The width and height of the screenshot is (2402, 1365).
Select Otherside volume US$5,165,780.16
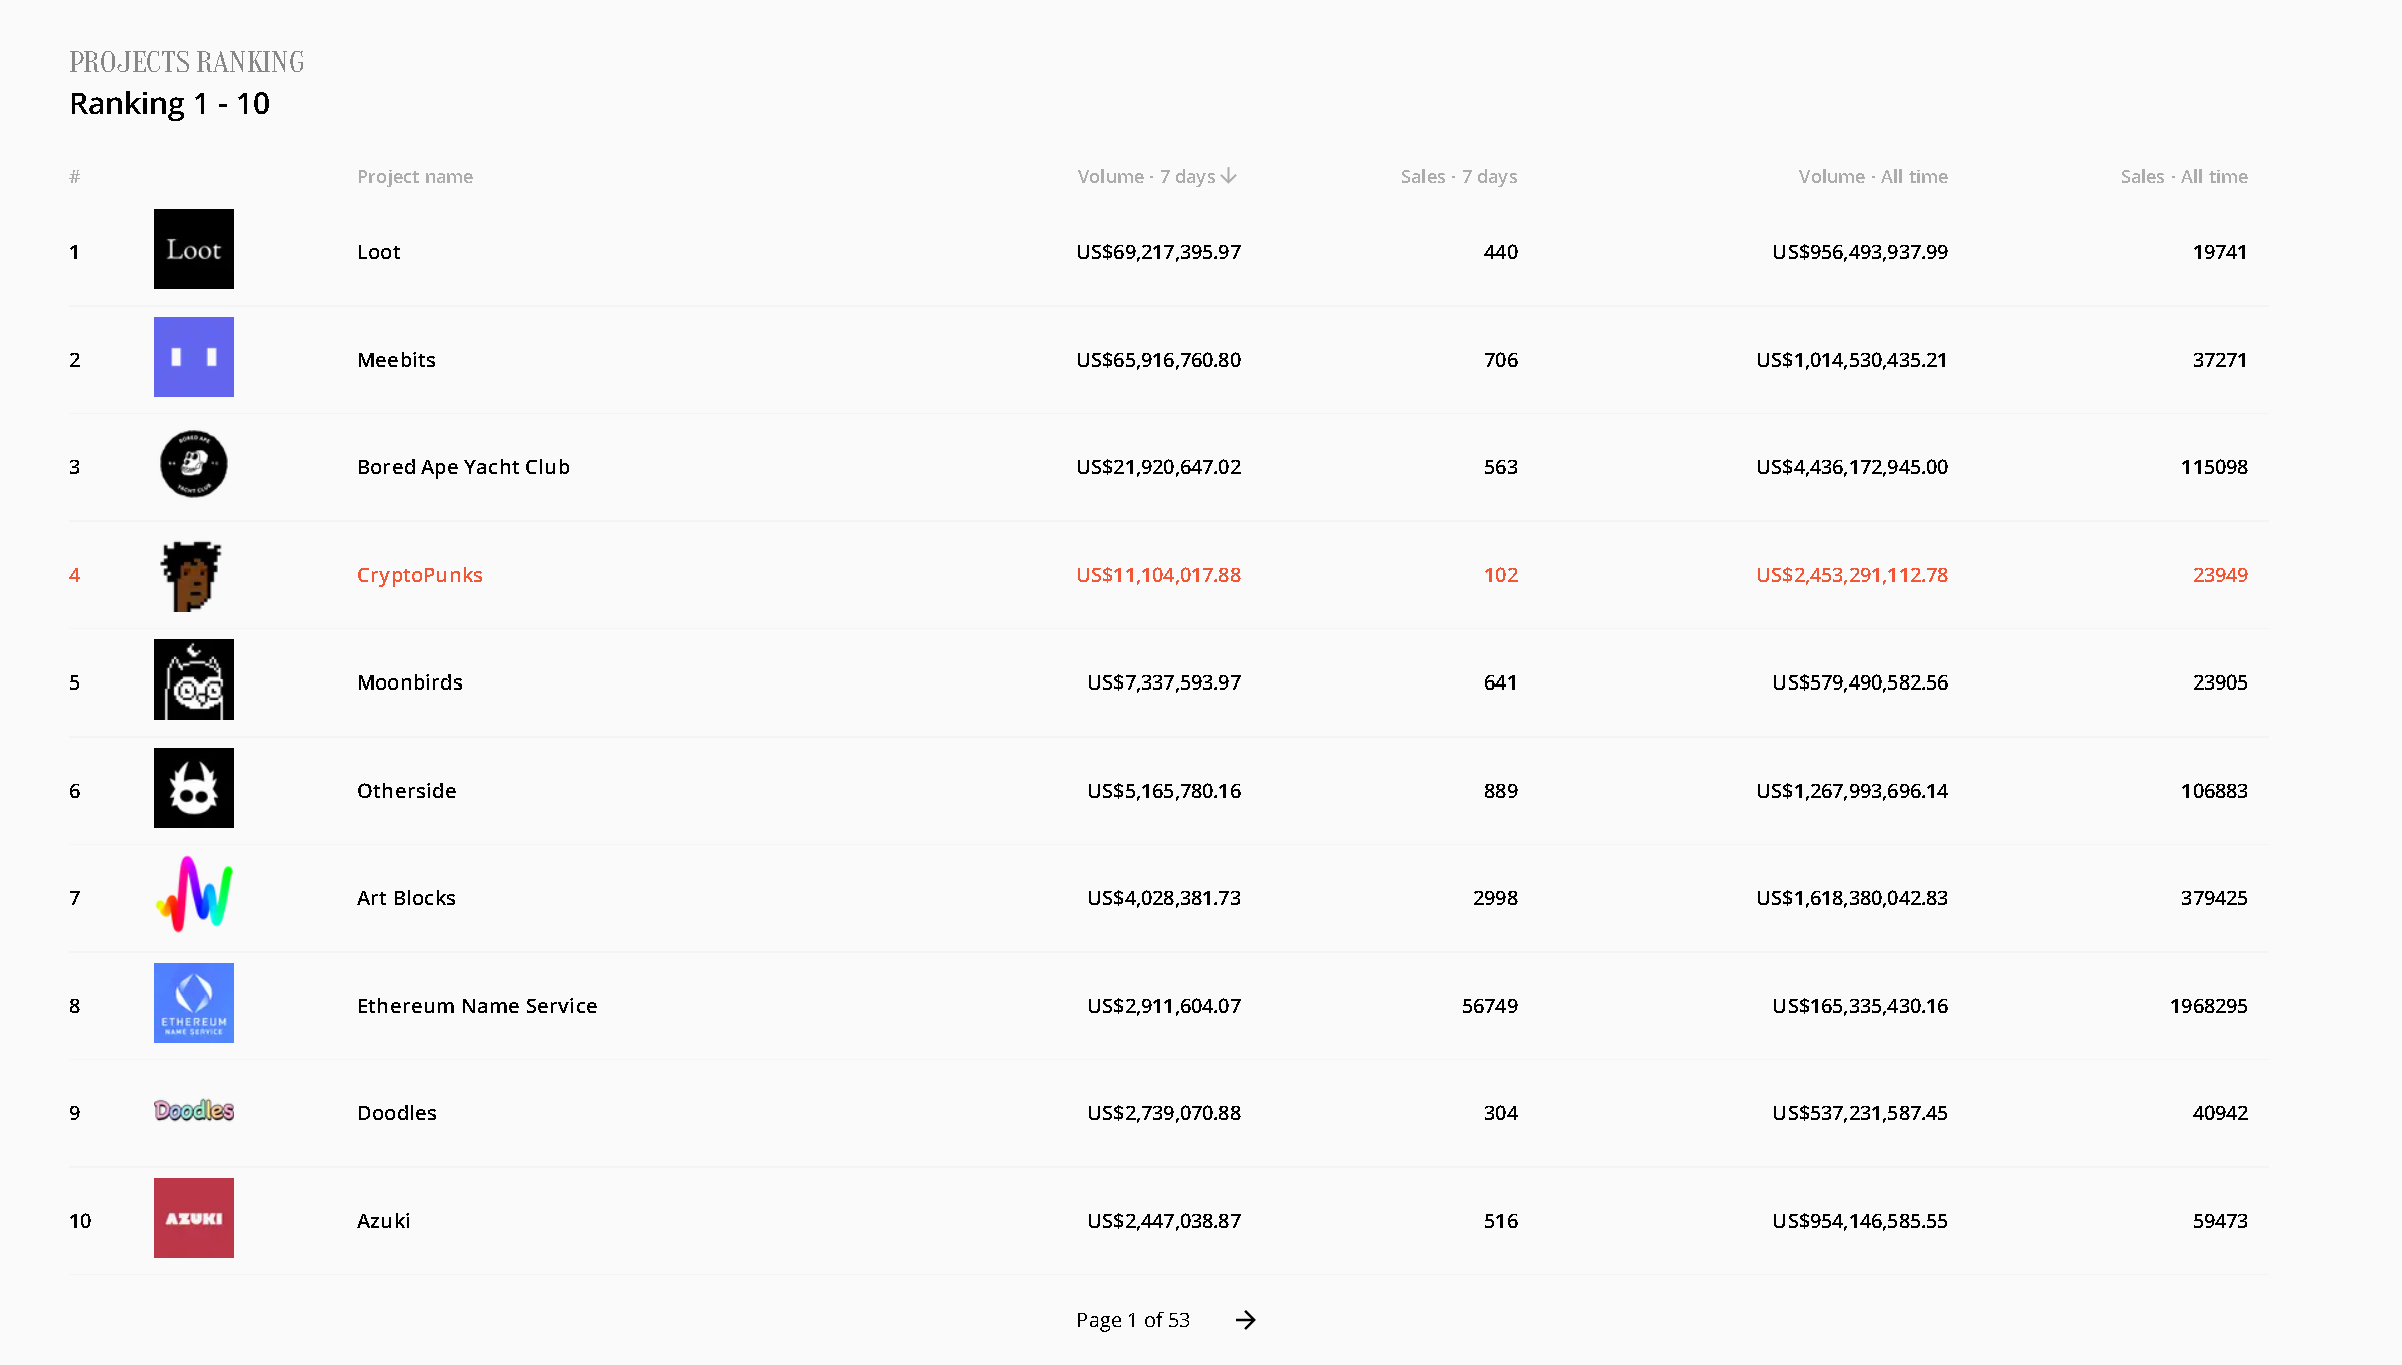1164,791
